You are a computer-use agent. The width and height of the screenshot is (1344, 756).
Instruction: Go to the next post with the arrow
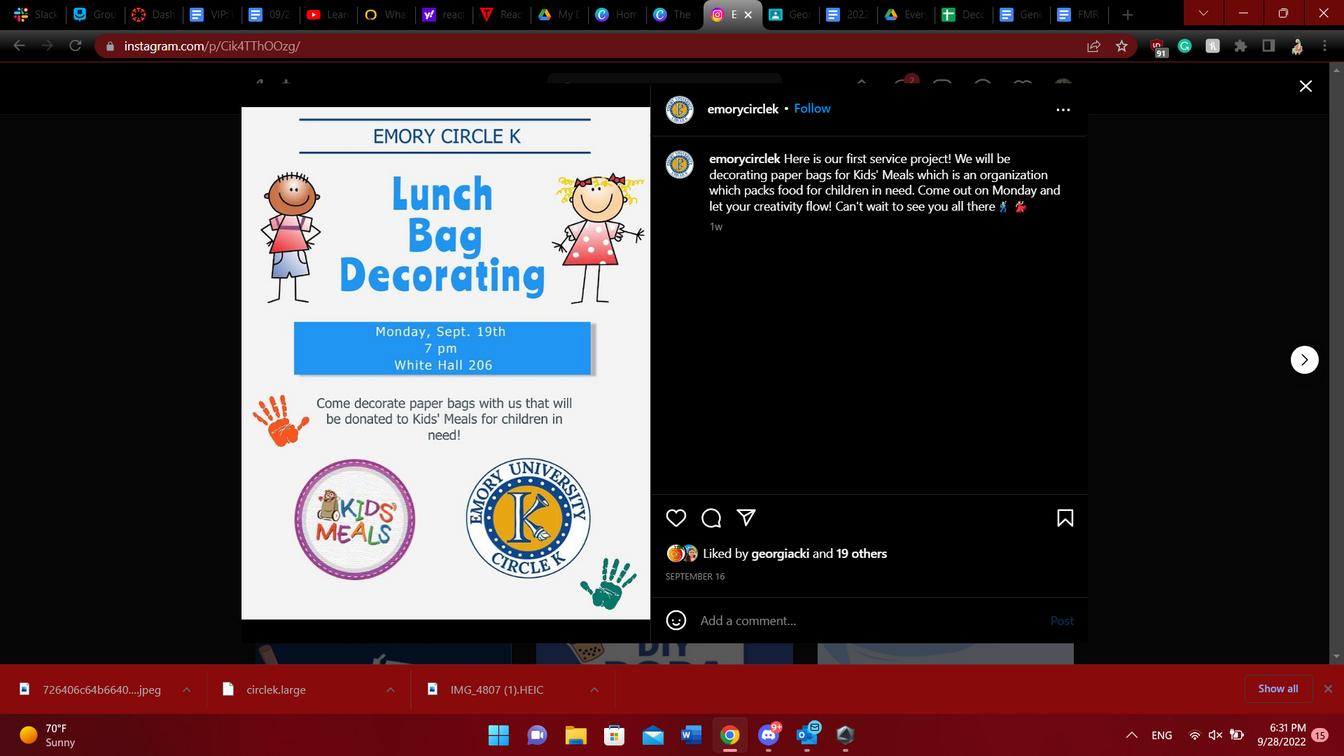tap(1304, 360)
